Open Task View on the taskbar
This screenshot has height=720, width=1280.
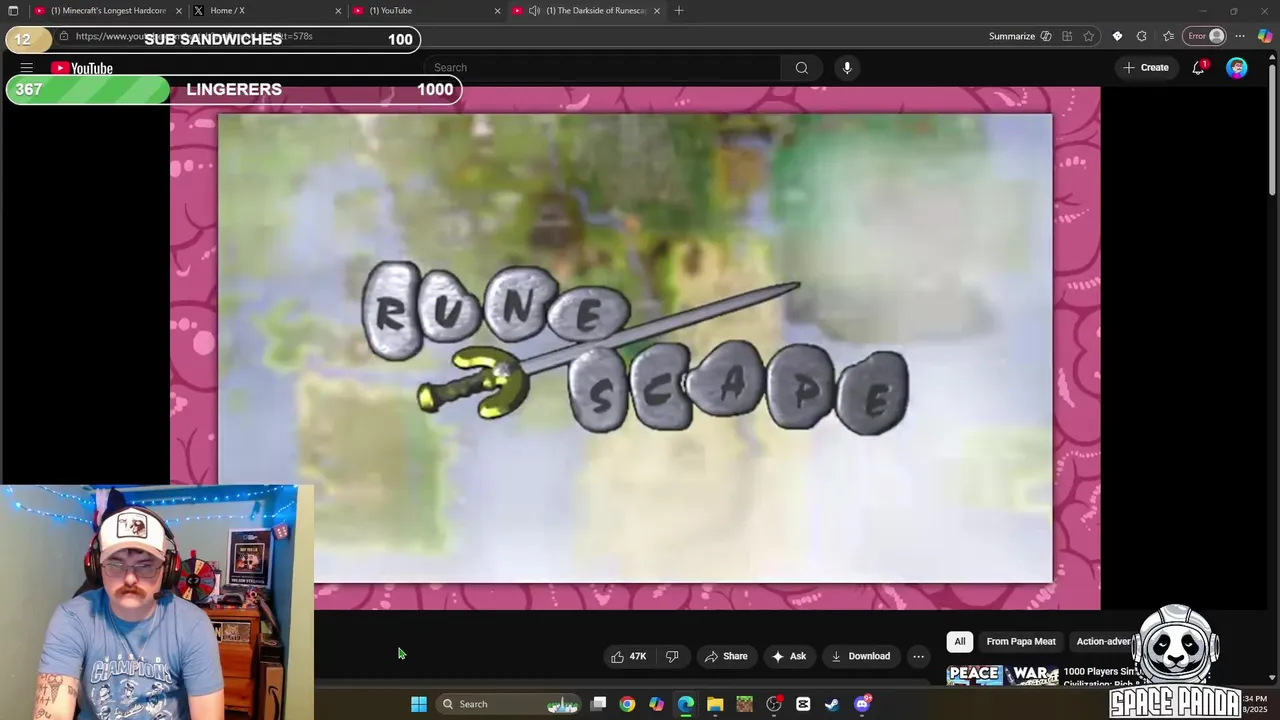click(x=598, y=704)
